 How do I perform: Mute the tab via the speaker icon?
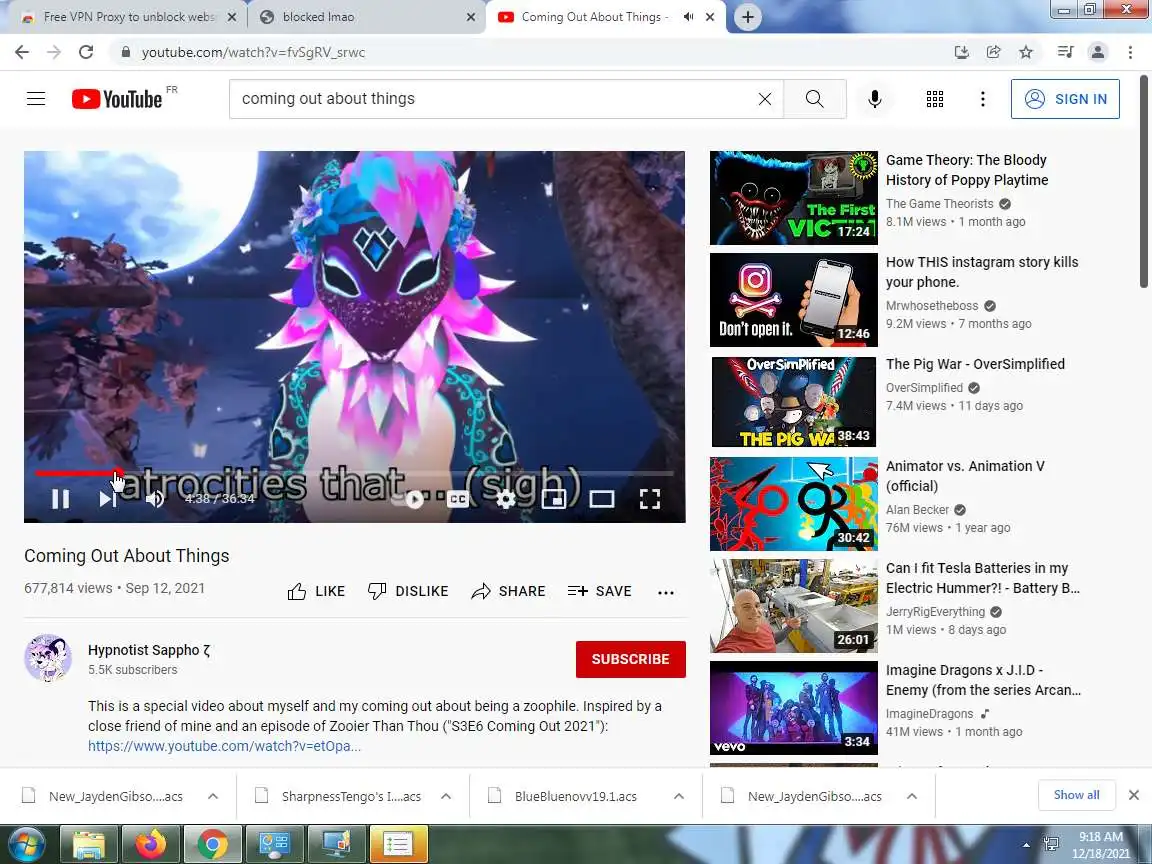coord(688,17)
